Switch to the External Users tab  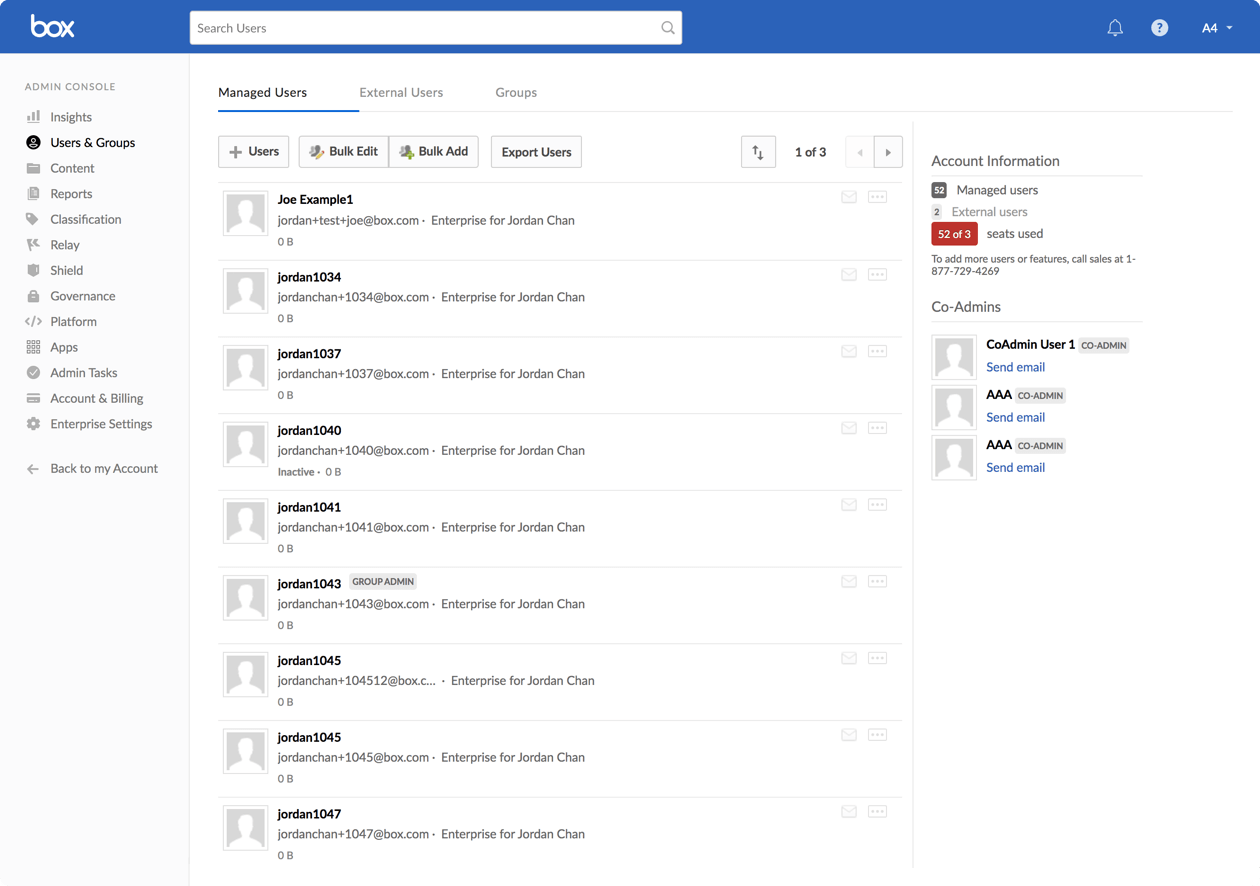tap(401, 92)
